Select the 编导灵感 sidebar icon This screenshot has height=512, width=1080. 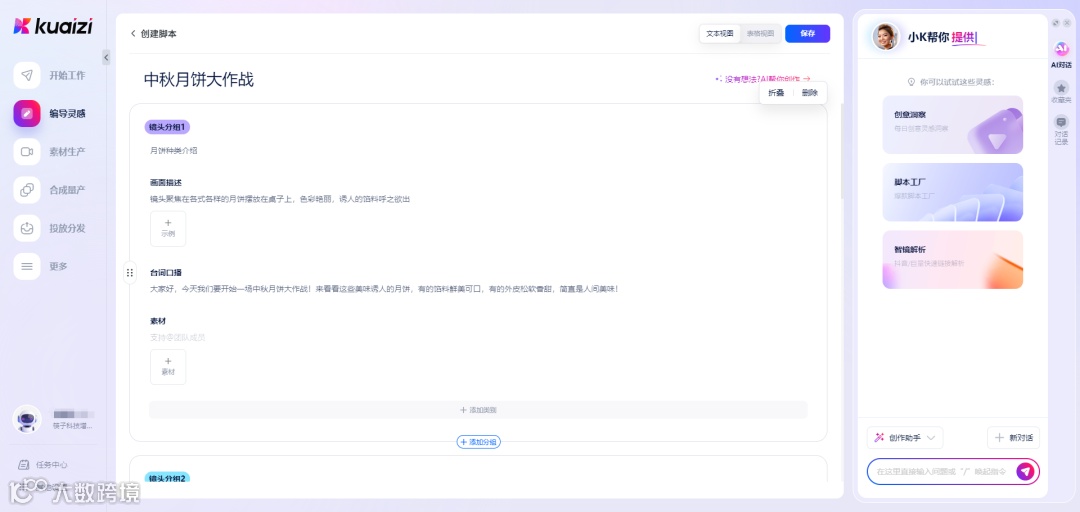[x=27, y=114]
